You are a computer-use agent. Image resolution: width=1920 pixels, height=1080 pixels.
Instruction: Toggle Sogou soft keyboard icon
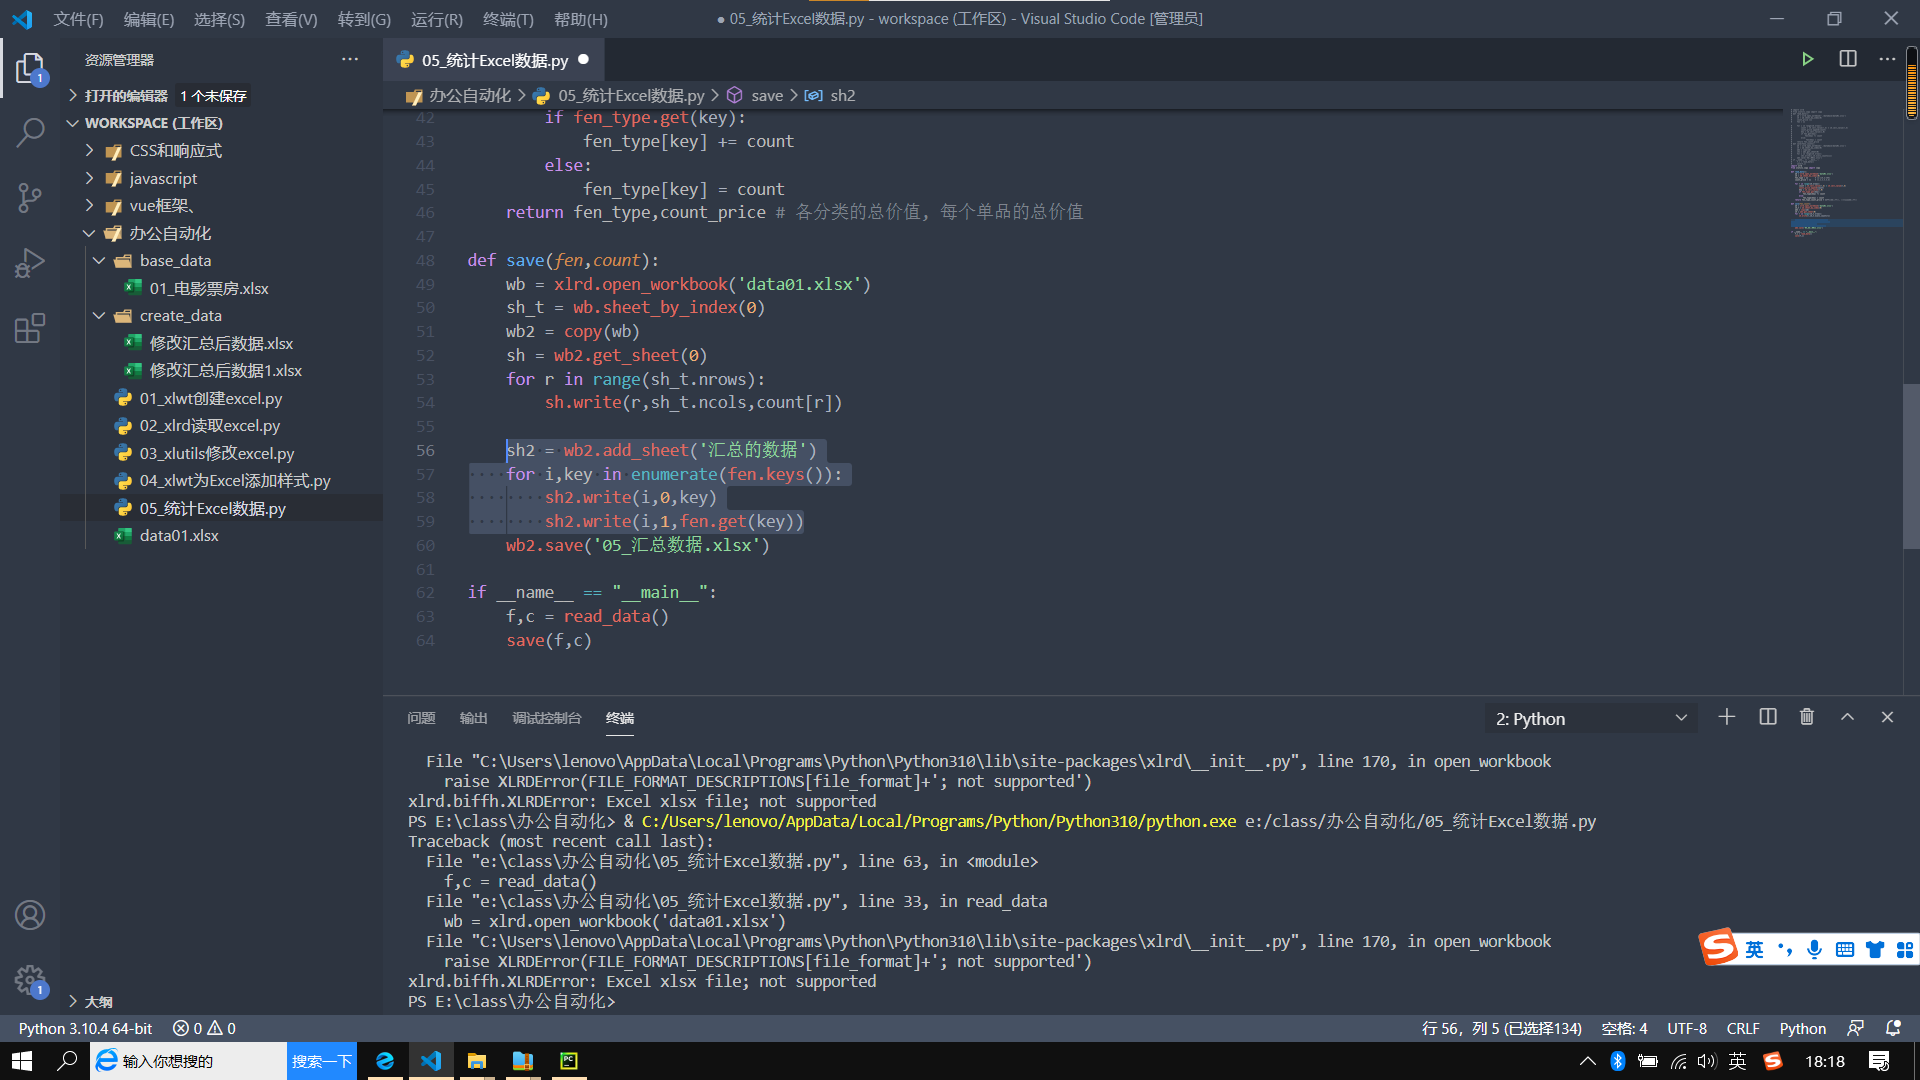1845,949
